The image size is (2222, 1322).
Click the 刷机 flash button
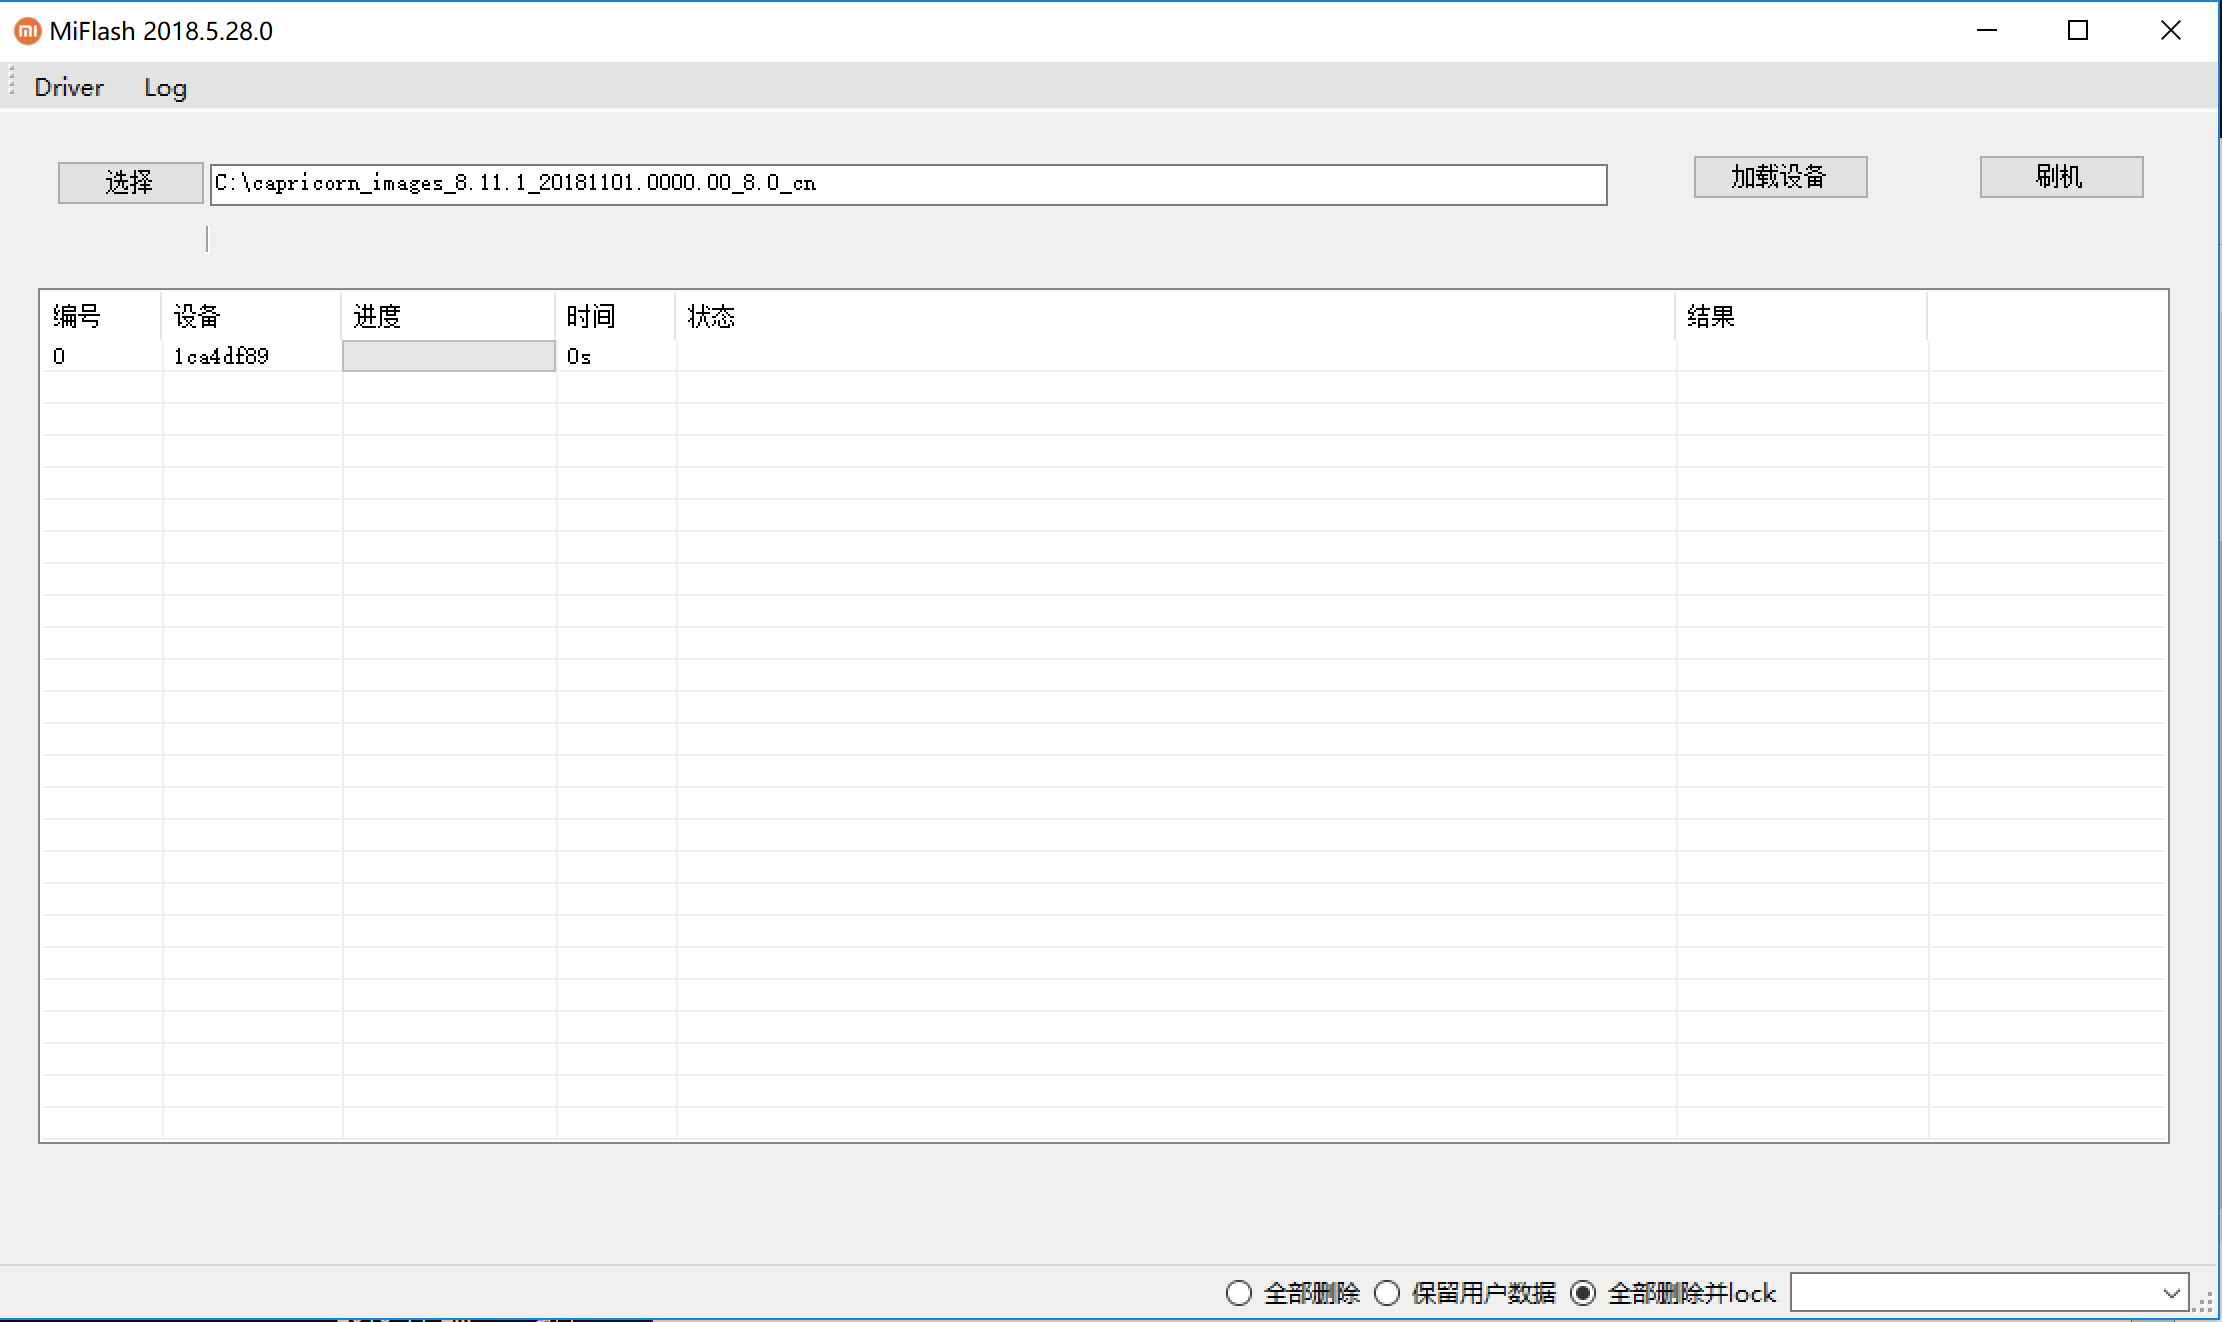(2061, 177)
